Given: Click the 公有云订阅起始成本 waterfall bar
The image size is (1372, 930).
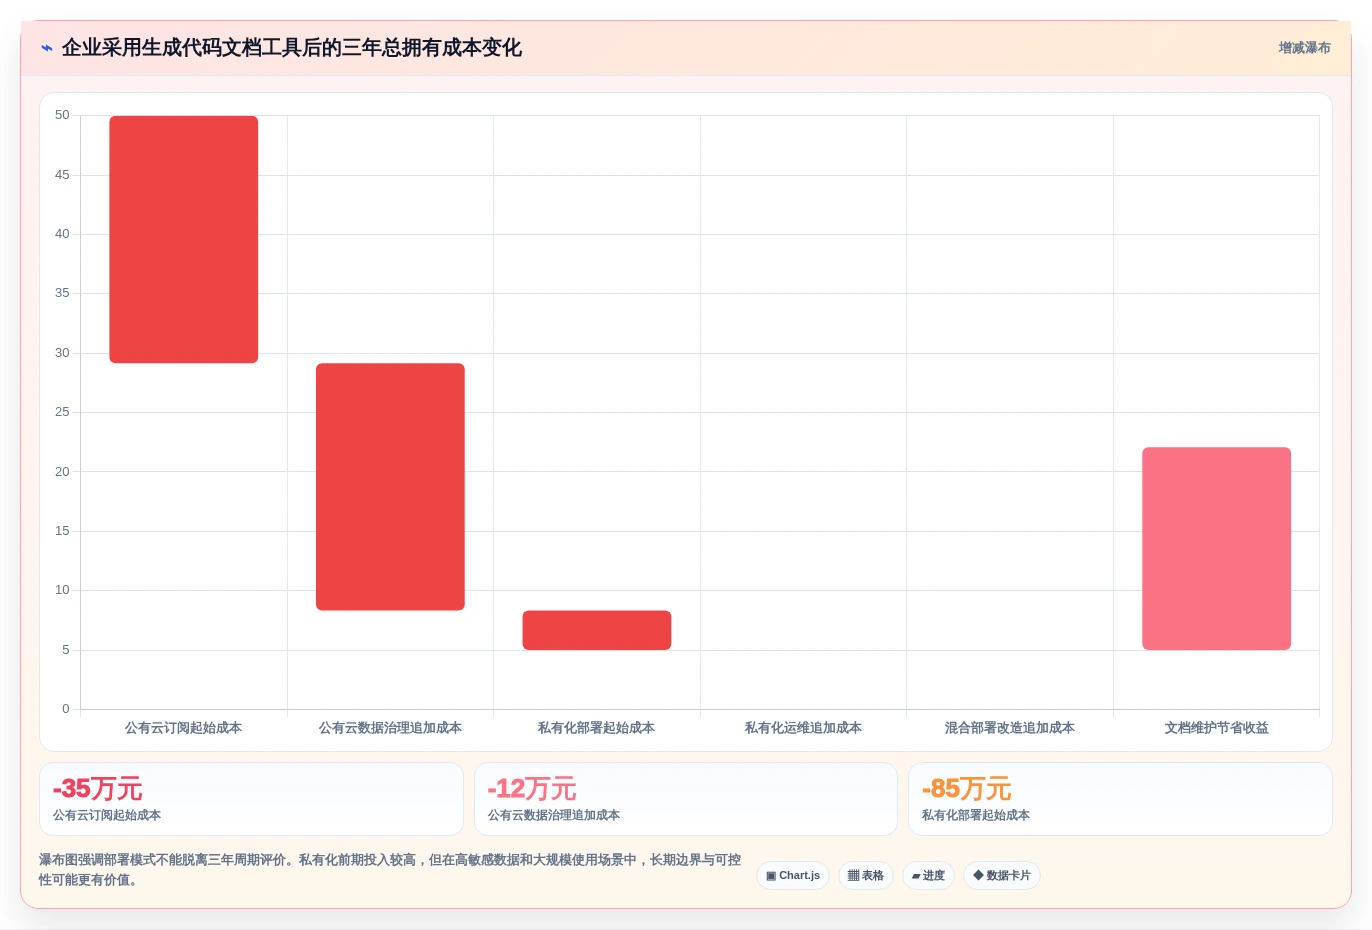Looking at the screenshot, I should point(184,240).
